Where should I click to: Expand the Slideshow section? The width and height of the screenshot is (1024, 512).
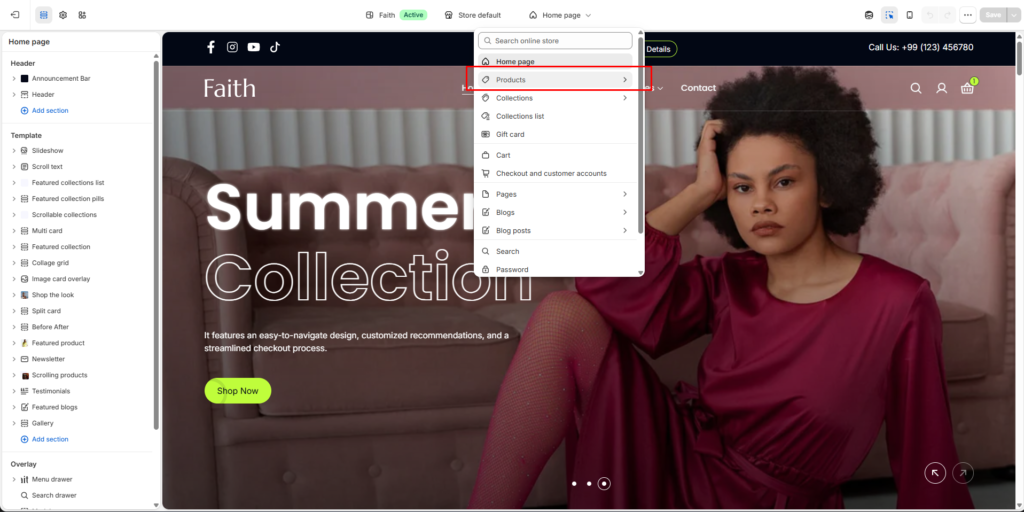pyautogui.click(x=14, y=151)
